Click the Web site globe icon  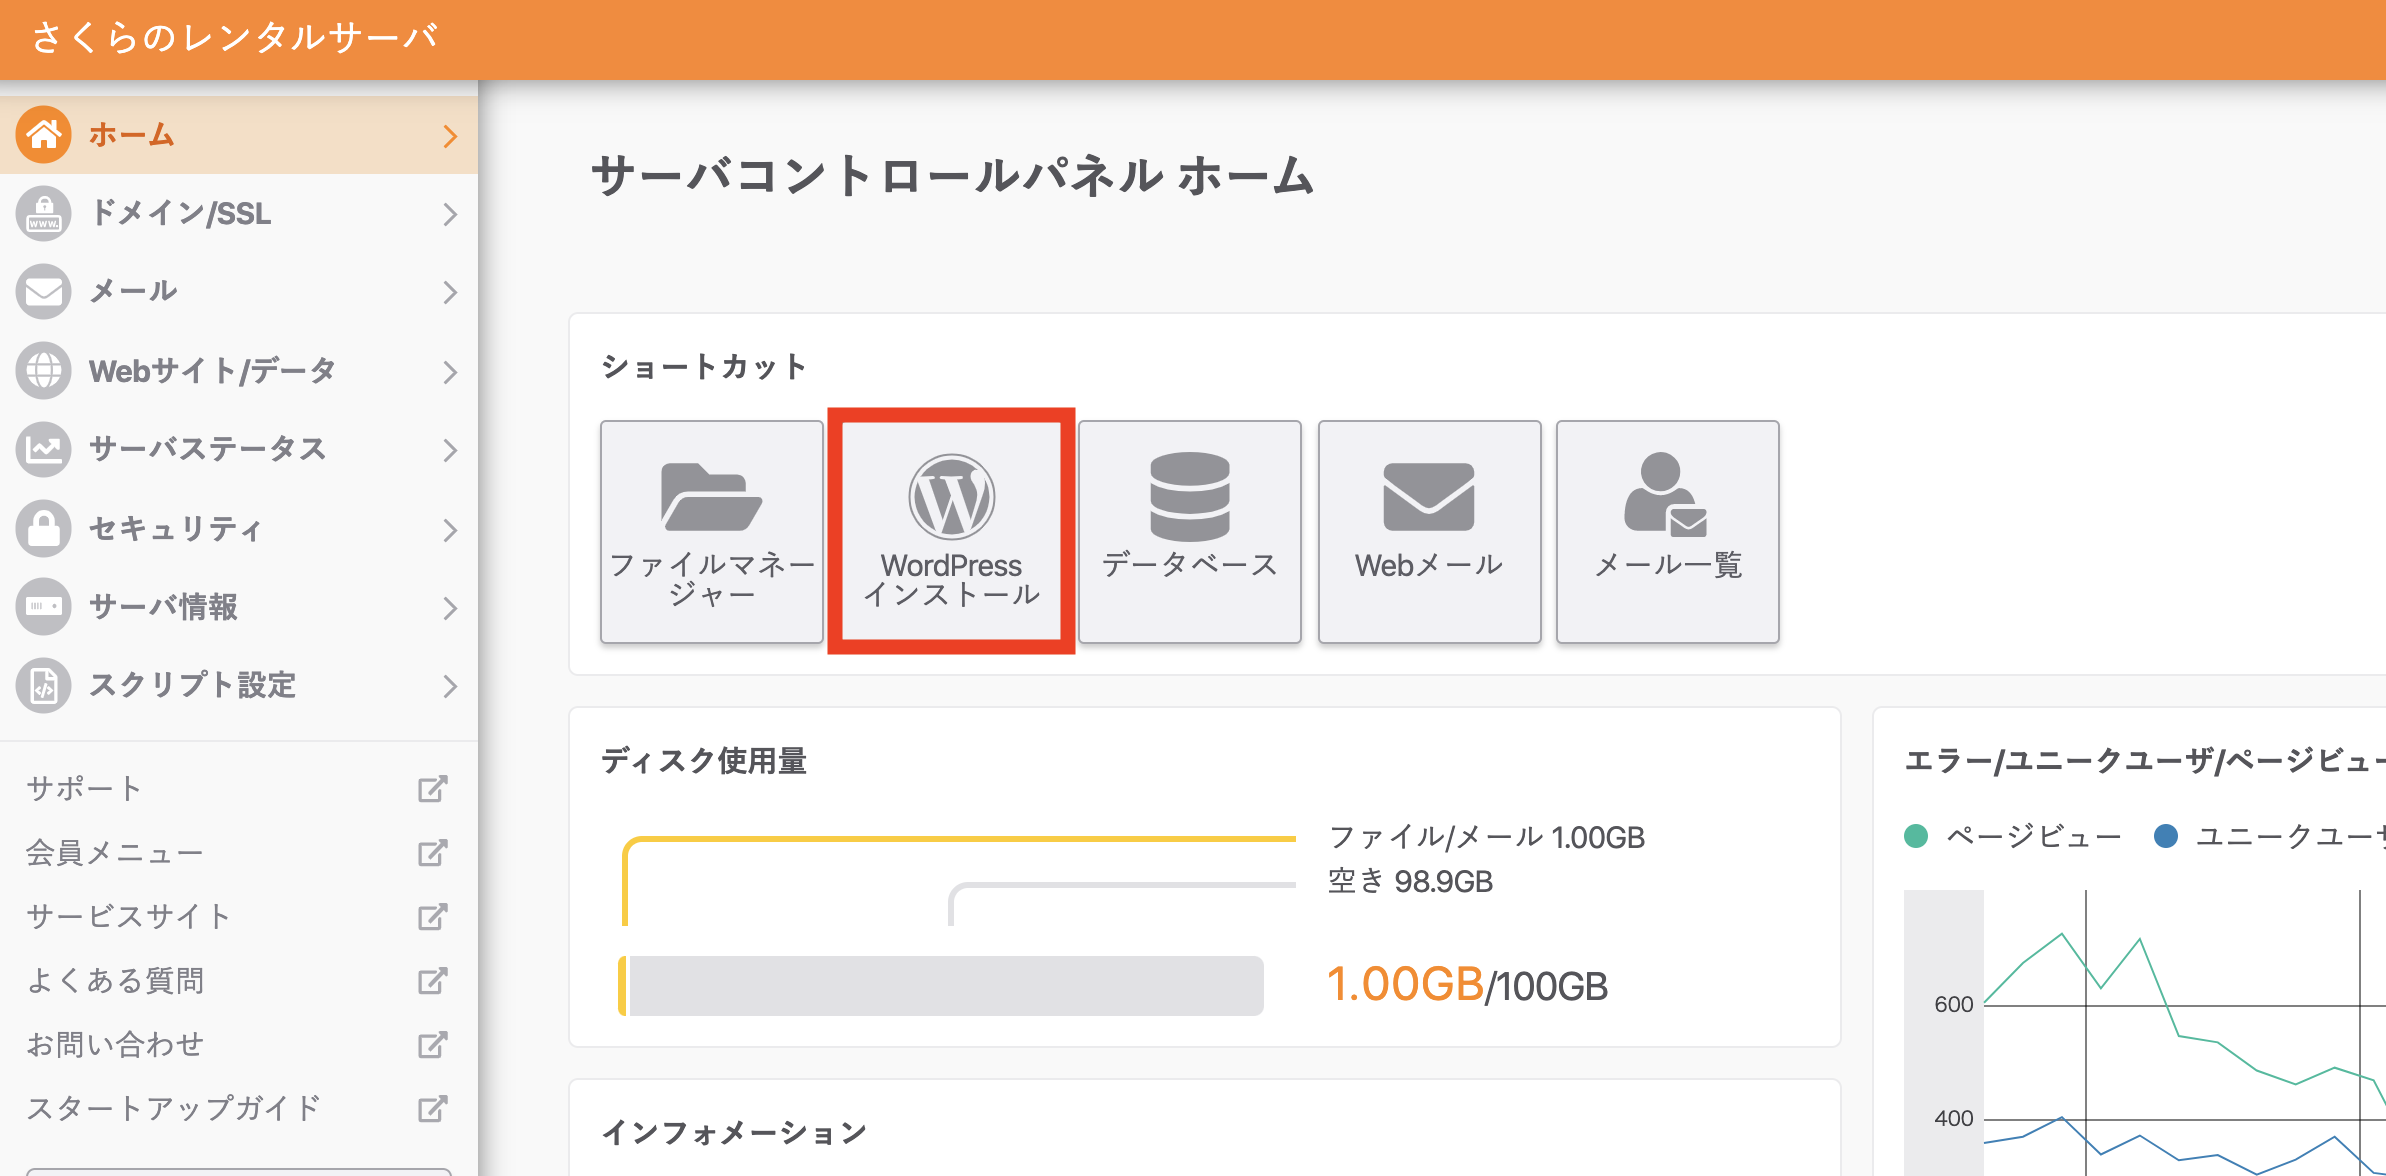[x=44, y=370]
